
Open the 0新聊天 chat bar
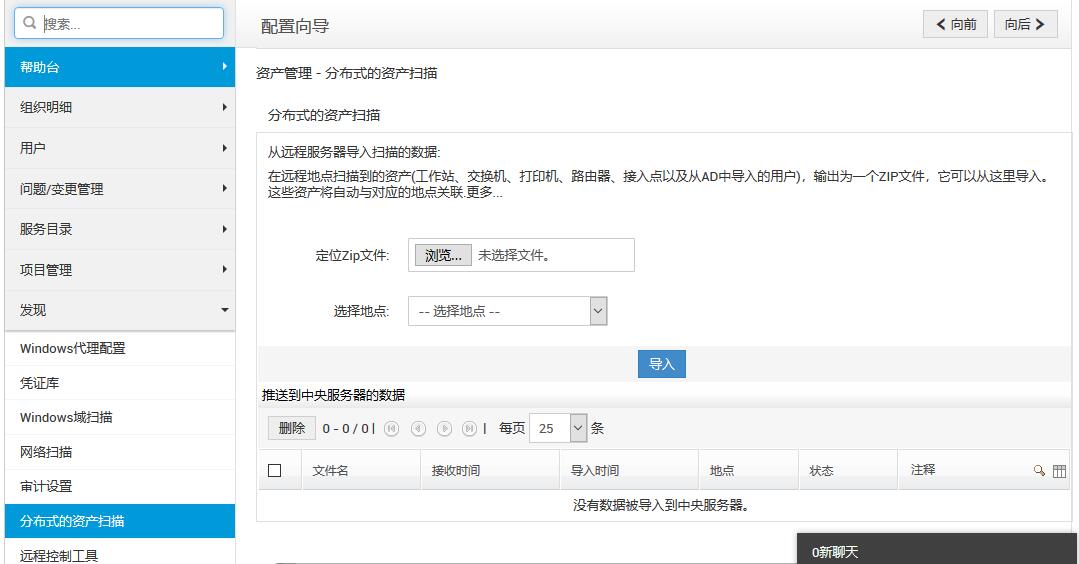(x=937, y=550)
